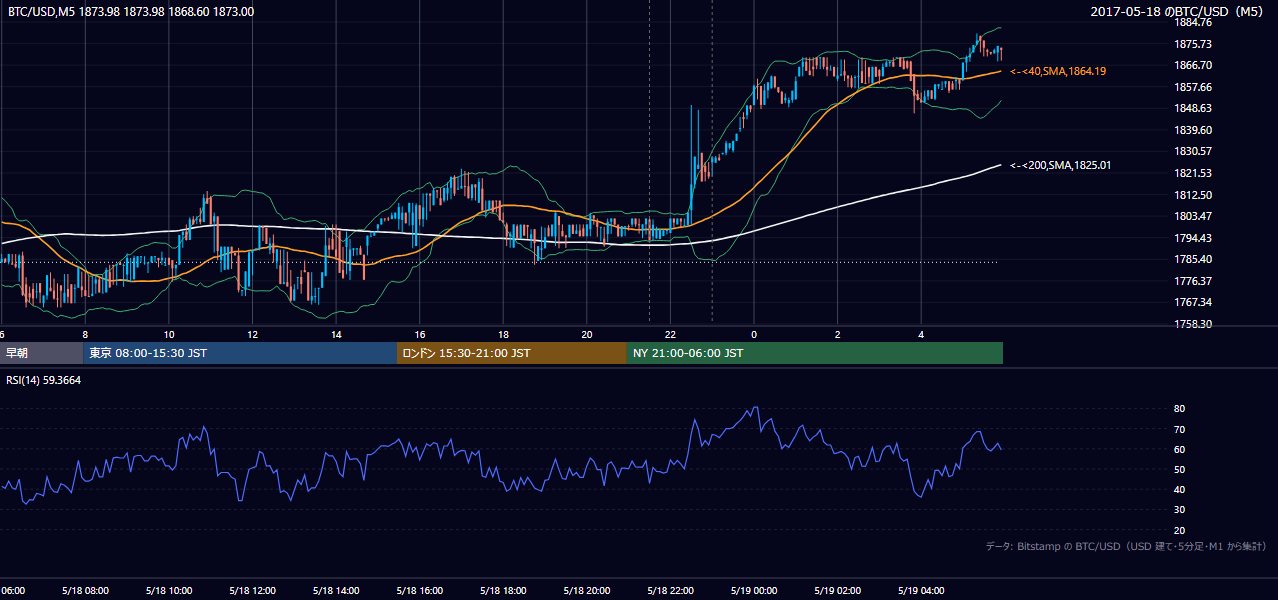The image size is (1278, 600).
Task: Click RSI axis level 70
Action: (x=1179, y=429)
